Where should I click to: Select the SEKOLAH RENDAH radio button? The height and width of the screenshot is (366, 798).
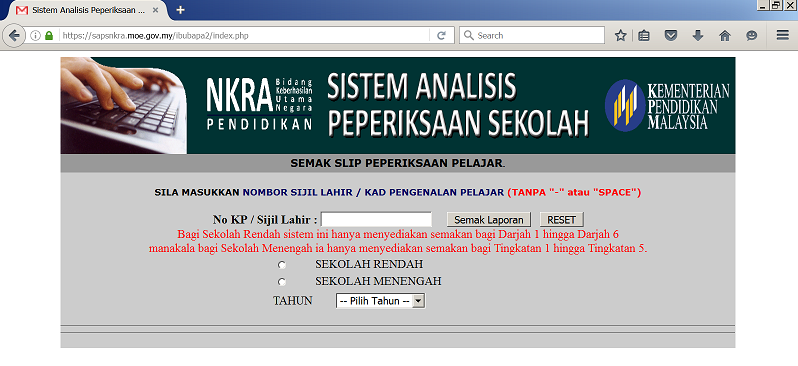click(x=281, y=265)
